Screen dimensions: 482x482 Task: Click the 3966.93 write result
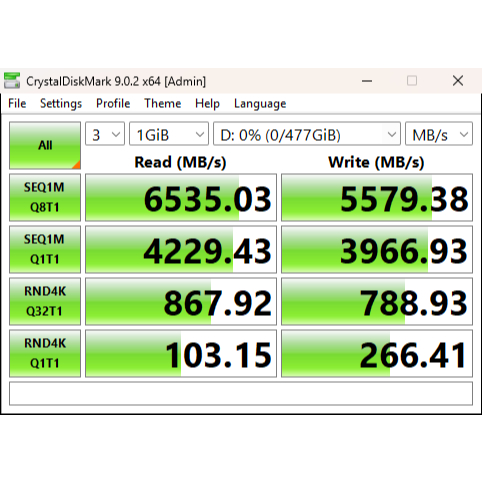tap(377, 249)
